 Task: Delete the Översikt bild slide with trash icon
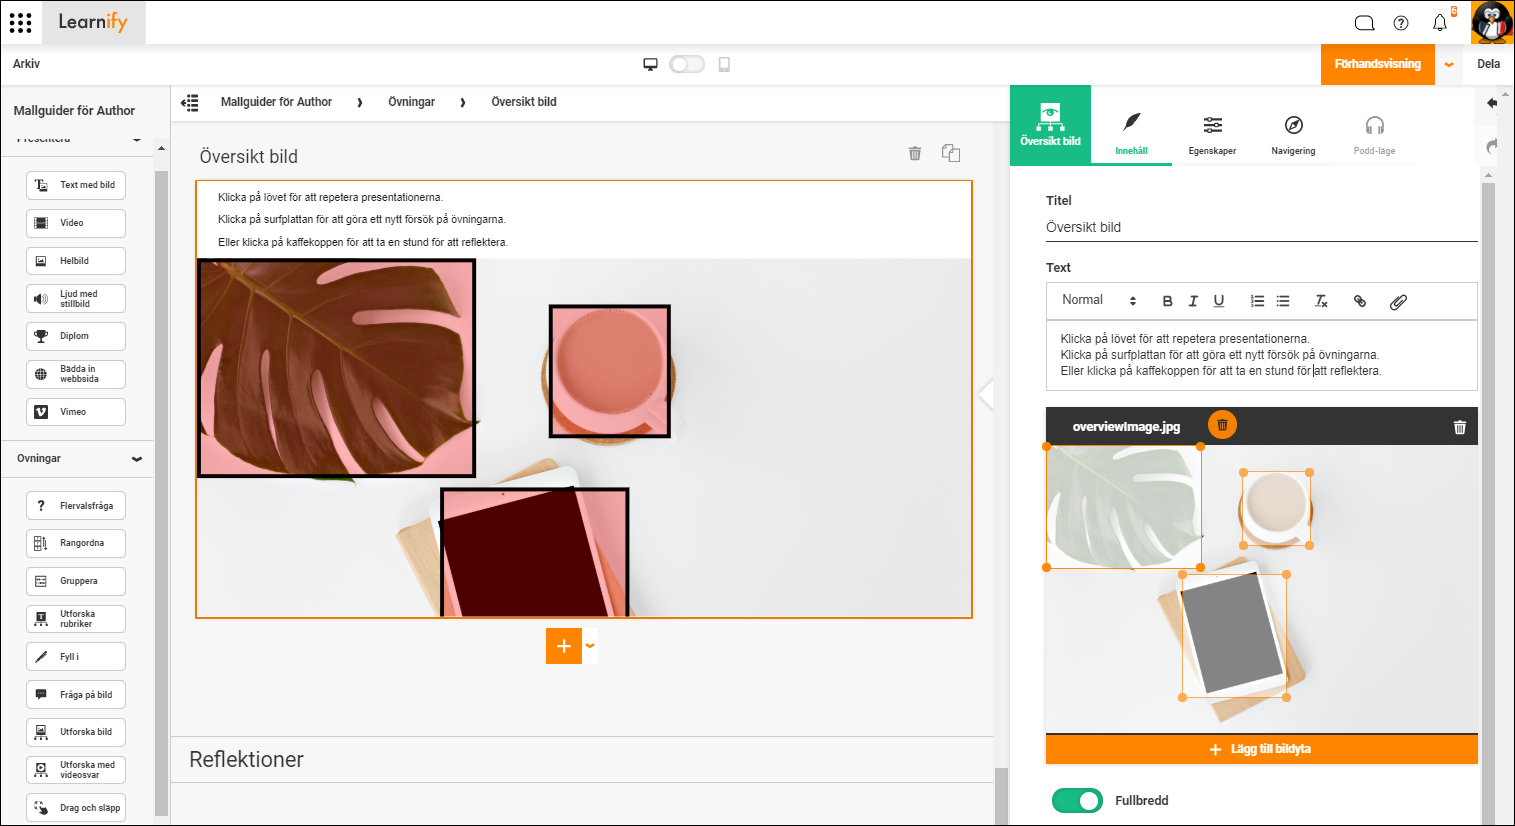(x=915, y=153)
